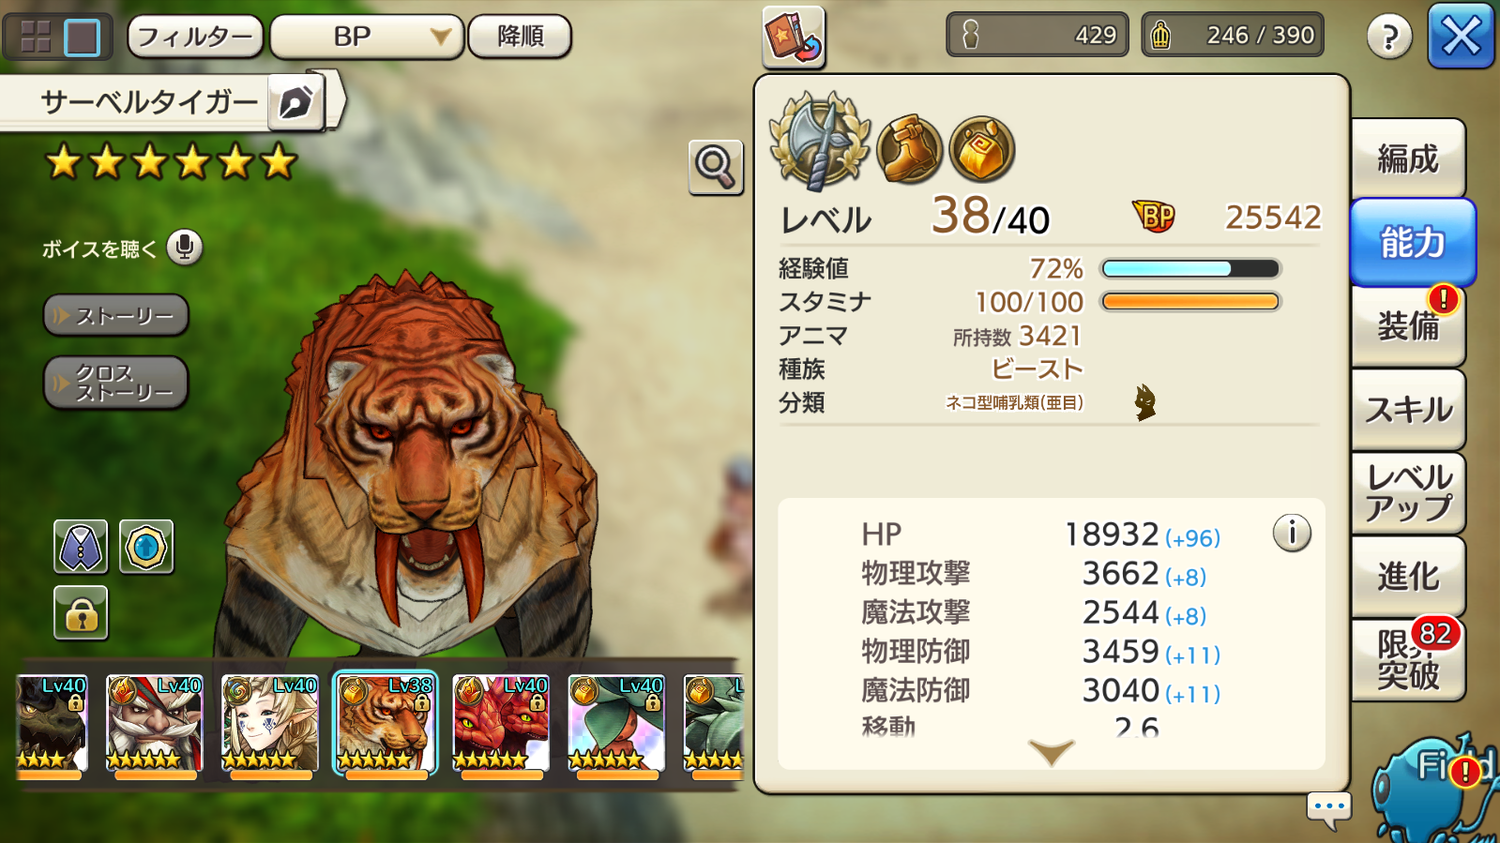This screenshot has width=1500, height=843.
Task: Toggle 降順 sort order button
Action: pyautogui.click(x=520, y=37)
